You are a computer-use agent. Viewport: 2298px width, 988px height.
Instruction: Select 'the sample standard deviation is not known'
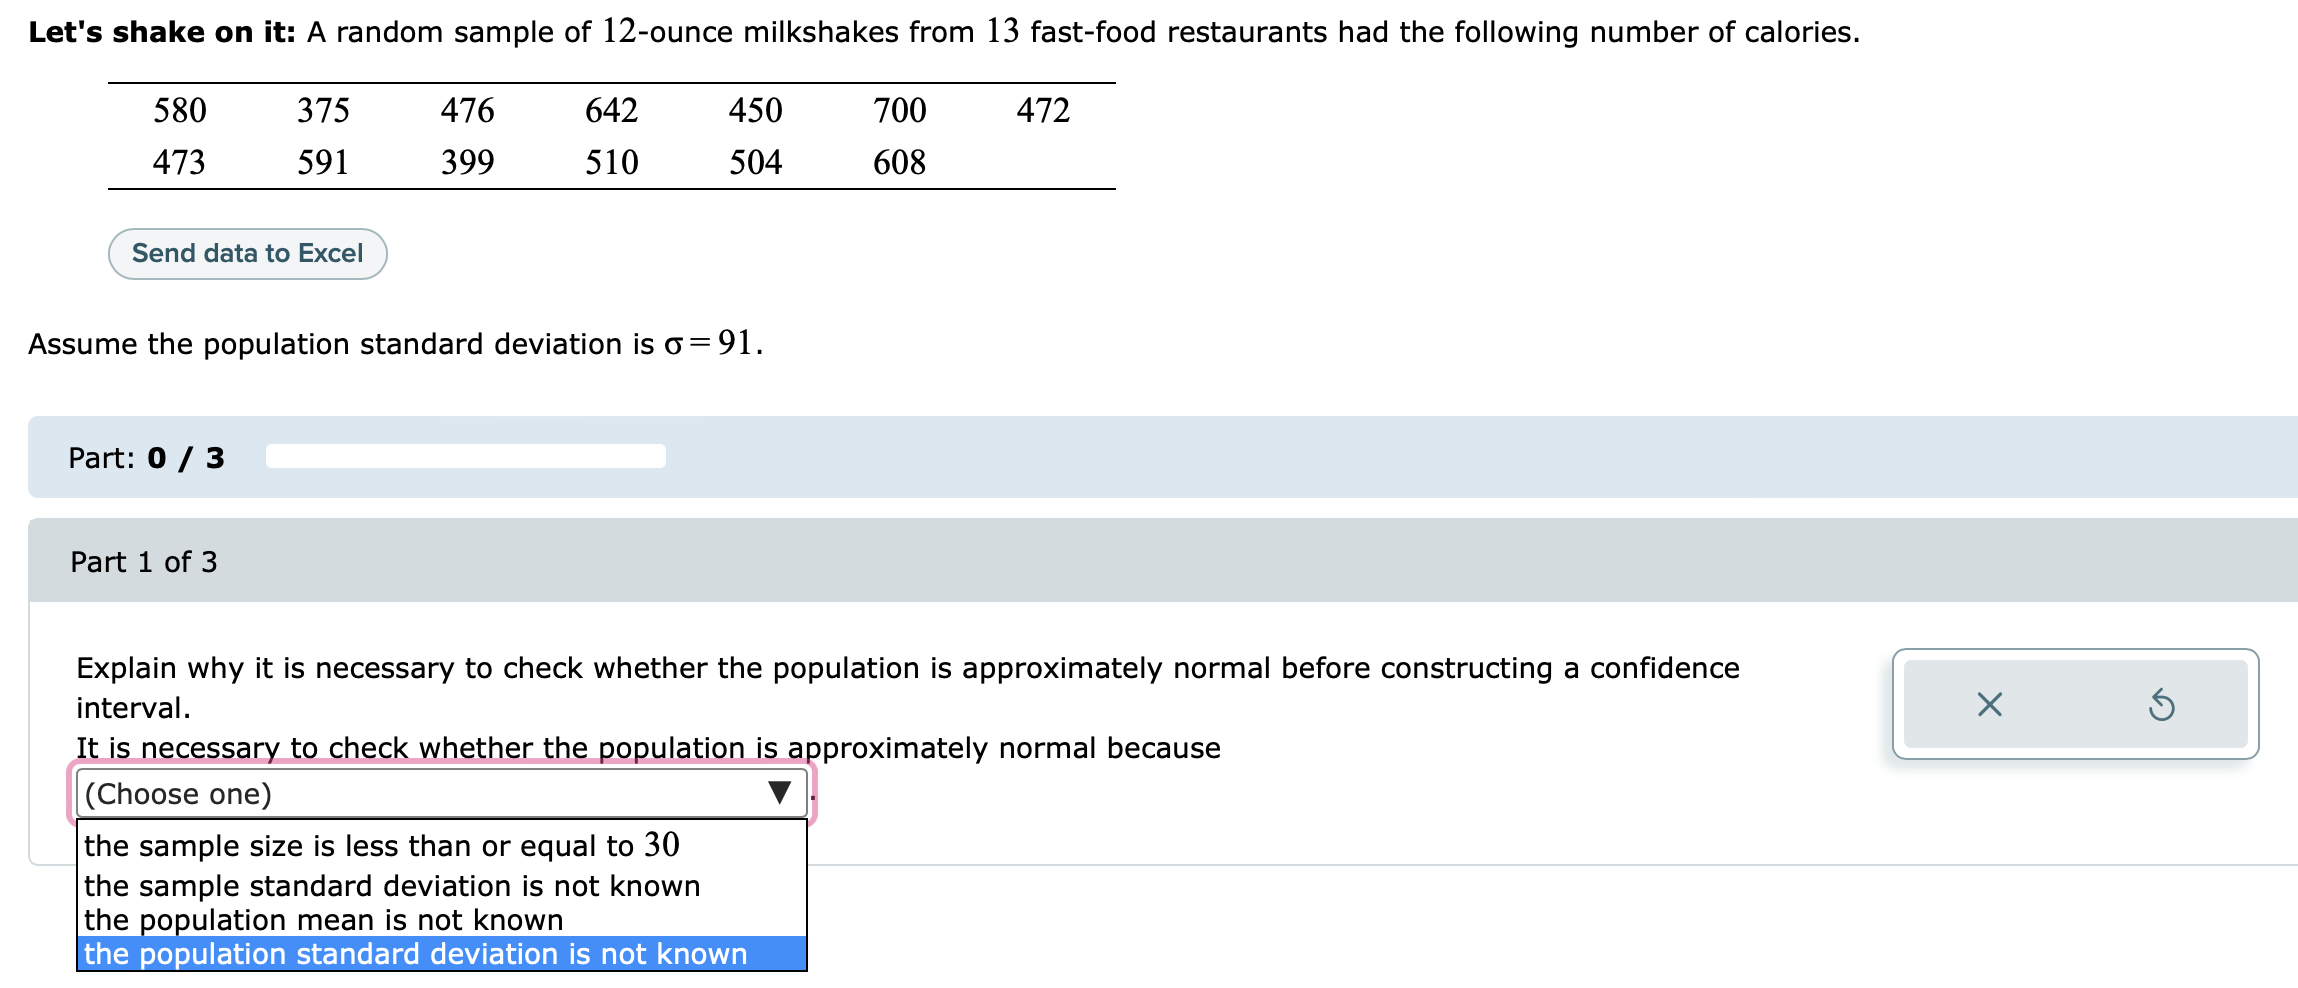click(393, 885)
